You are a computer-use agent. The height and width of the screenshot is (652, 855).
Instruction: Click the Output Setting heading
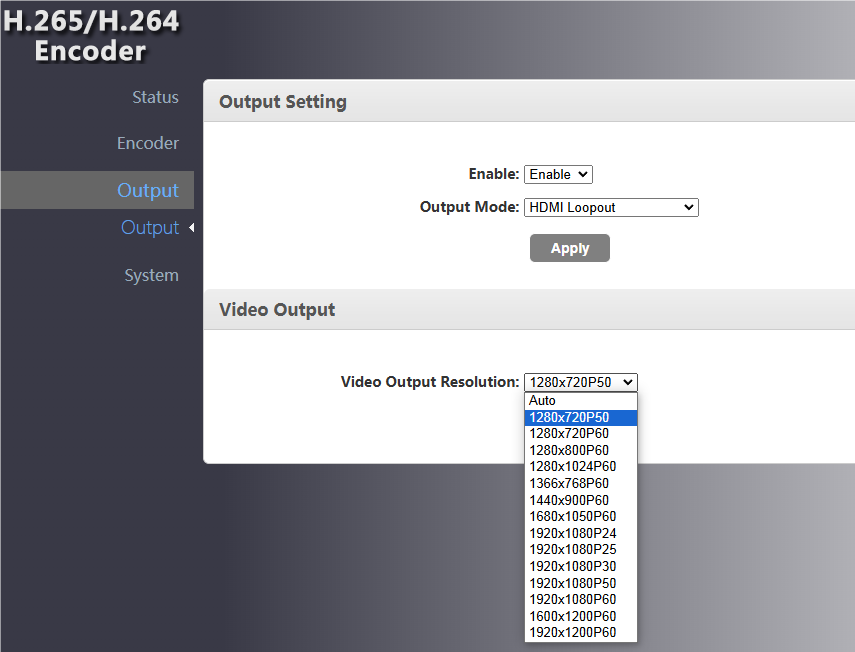[283, 102]
